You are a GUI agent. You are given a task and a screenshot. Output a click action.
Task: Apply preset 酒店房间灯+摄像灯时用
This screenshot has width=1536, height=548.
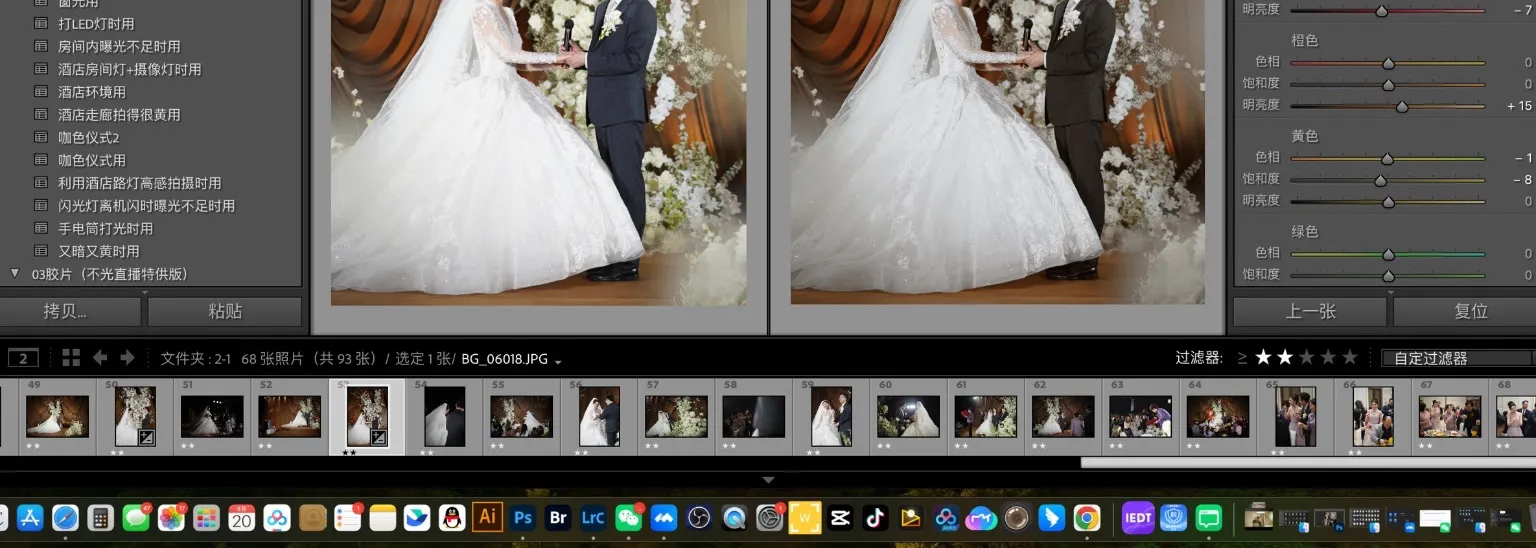click(x=130, y=69)
